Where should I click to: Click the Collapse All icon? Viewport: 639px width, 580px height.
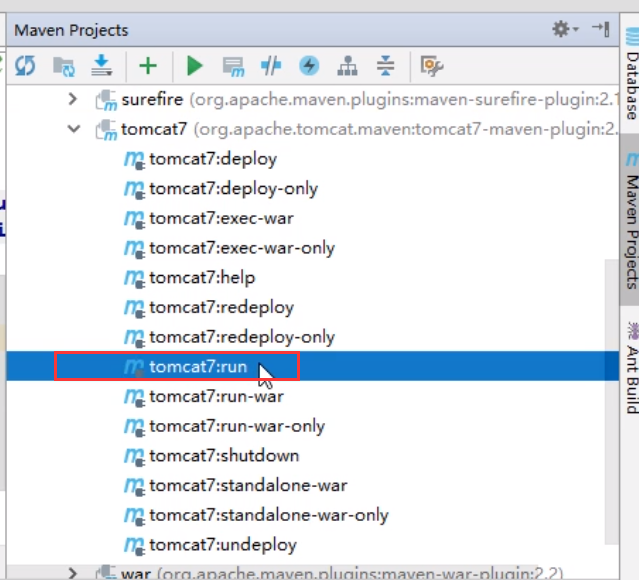pos(386,66)
